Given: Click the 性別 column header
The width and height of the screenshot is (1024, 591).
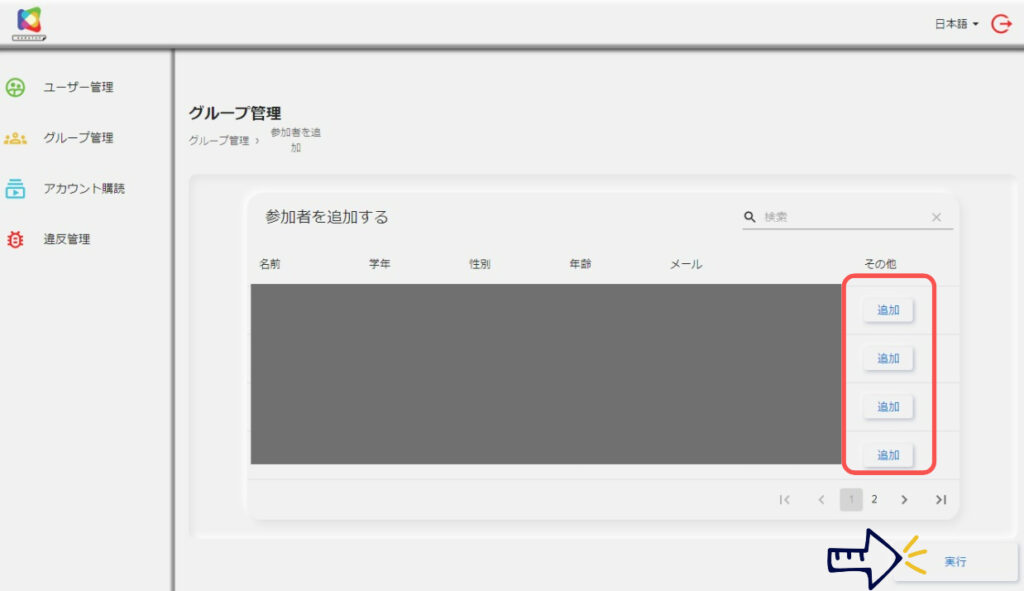Looking at the screenshot, I should [480, 264].
